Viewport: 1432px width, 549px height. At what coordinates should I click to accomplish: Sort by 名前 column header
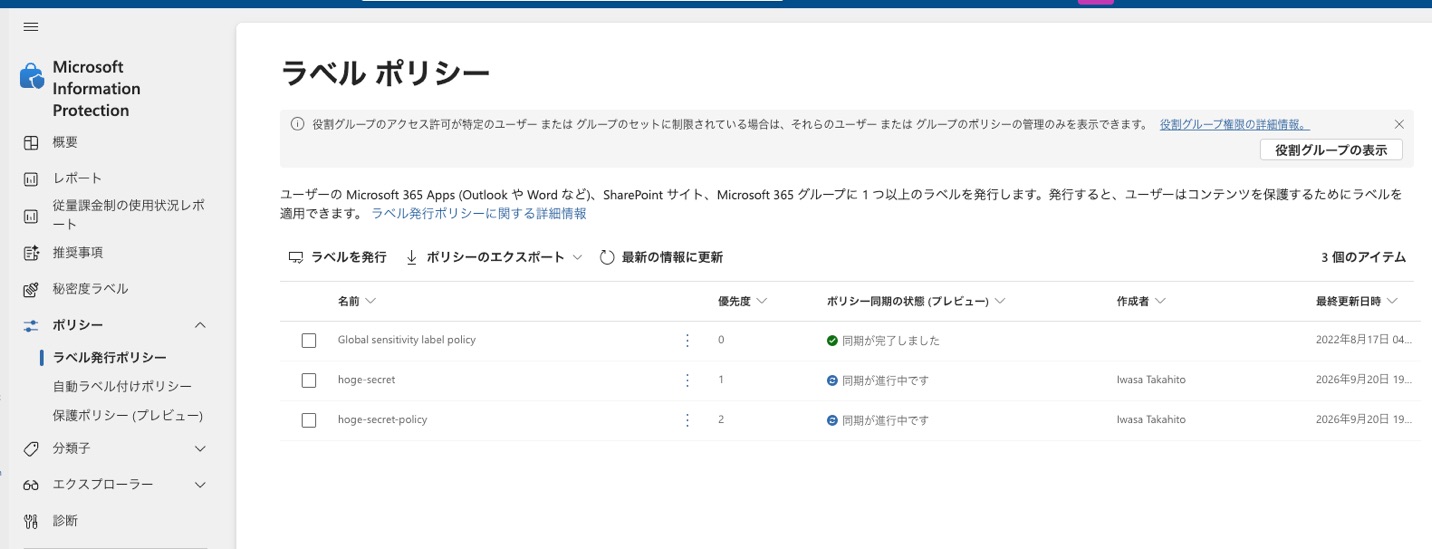[x=357, y=301]
